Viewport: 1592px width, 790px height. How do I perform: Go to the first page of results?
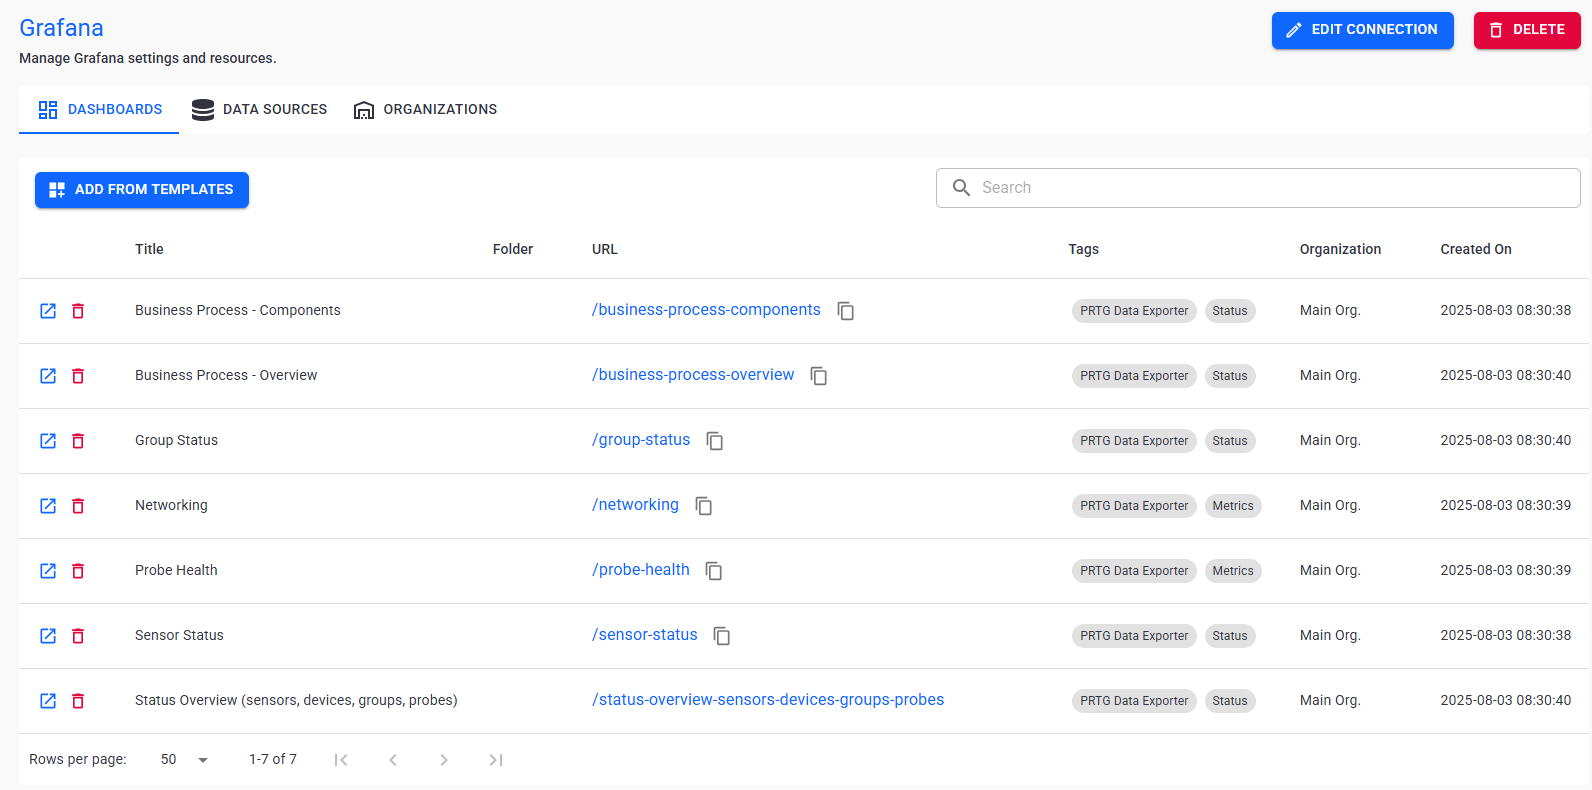click(341, 760)
